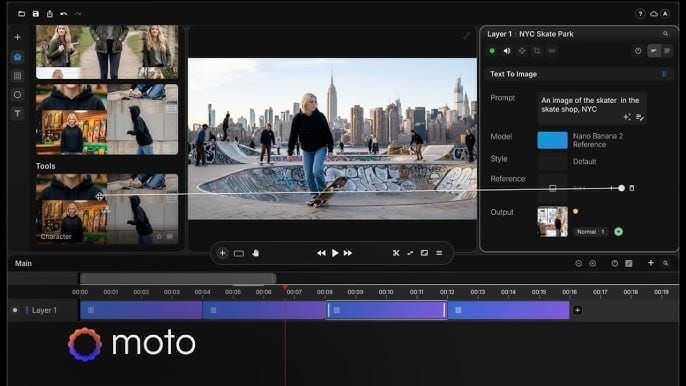Click the Main timeline tab label
This screenshot has height=386, width=686.
[23, 263]
